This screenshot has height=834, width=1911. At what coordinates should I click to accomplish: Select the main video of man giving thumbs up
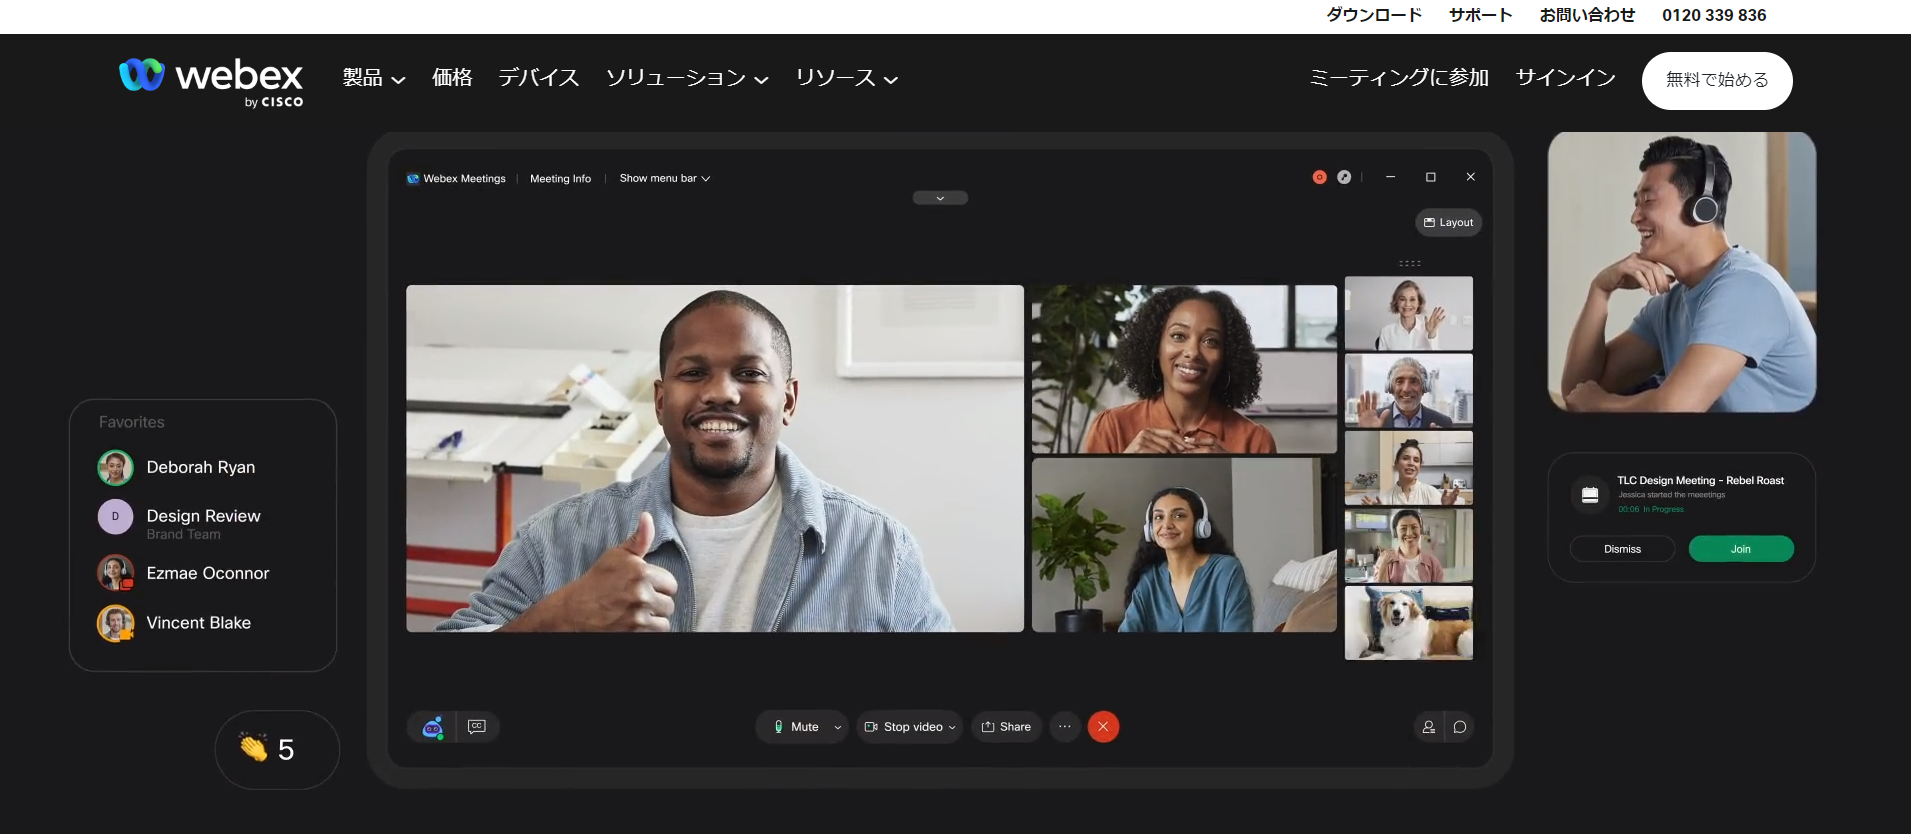715,458
